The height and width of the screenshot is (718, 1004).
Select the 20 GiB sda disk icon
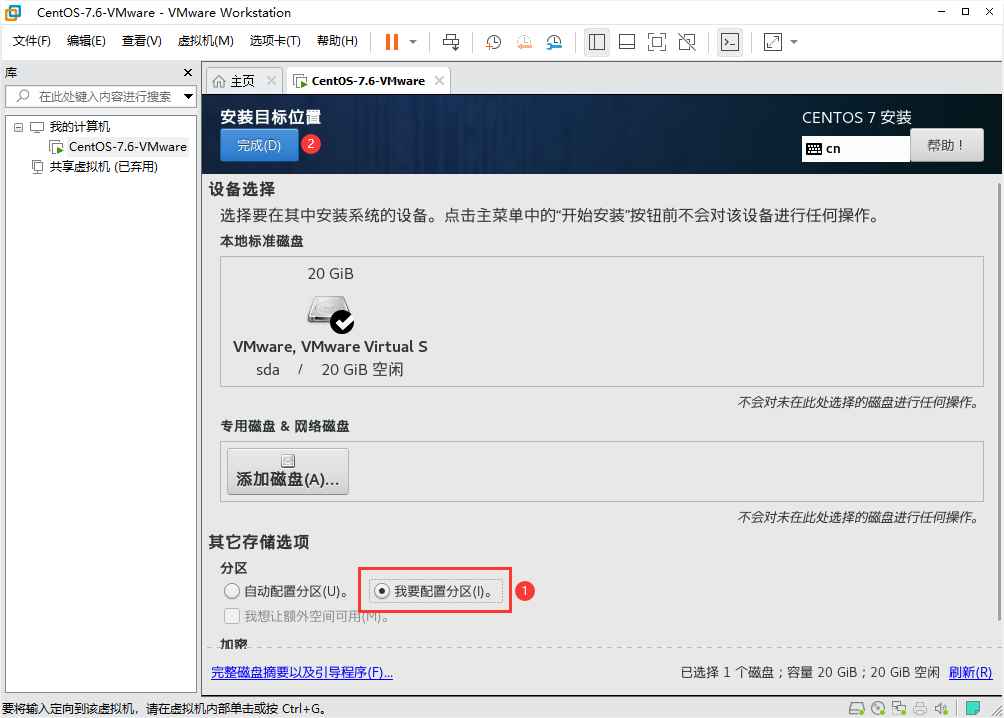(x=330, y=313)
